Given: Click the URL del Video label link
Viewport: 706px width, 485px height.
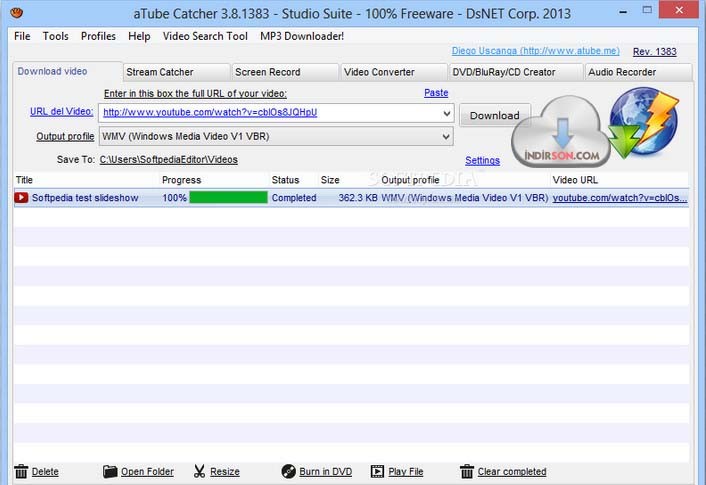Looking at the screenshot, I should click(x=62, y=111).
